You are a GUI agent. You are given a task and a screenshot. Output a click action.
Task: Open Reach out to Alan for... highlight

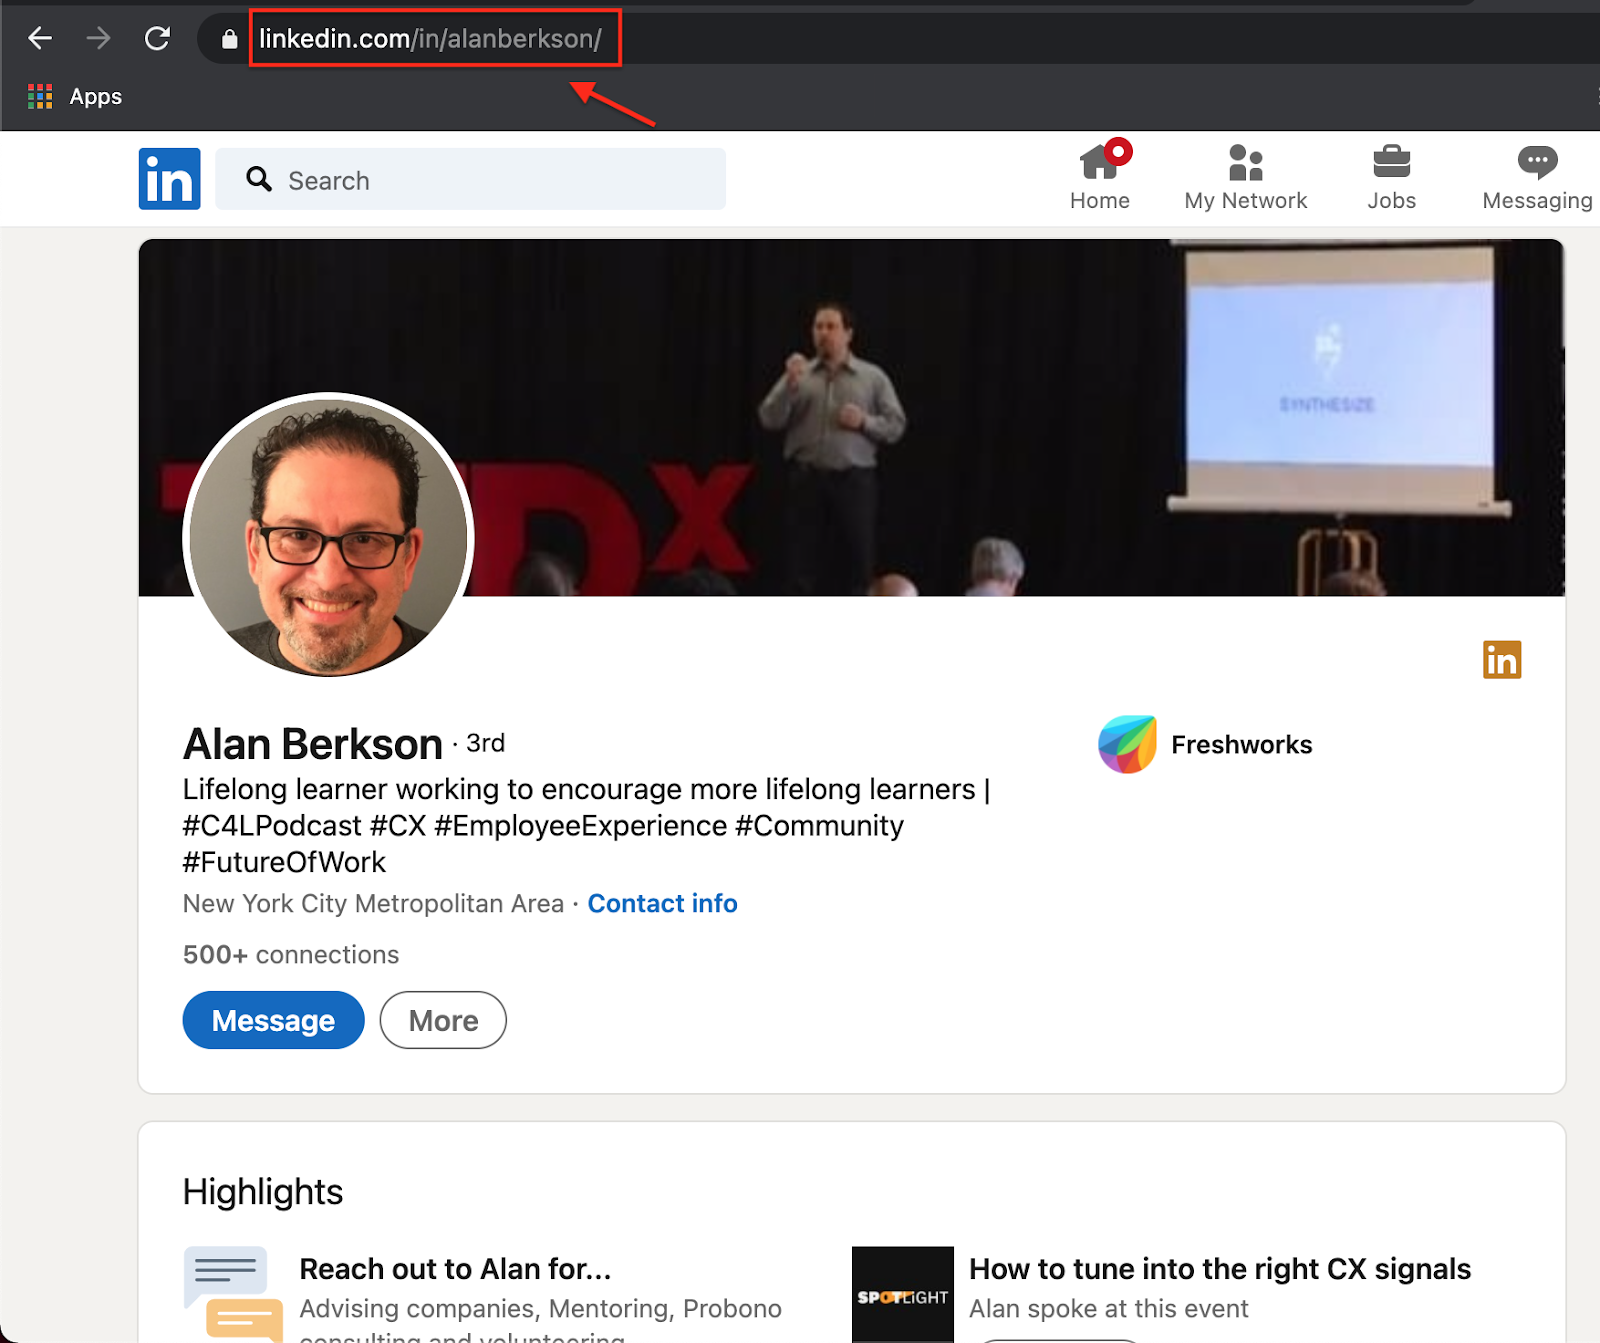pos(455,1269)
